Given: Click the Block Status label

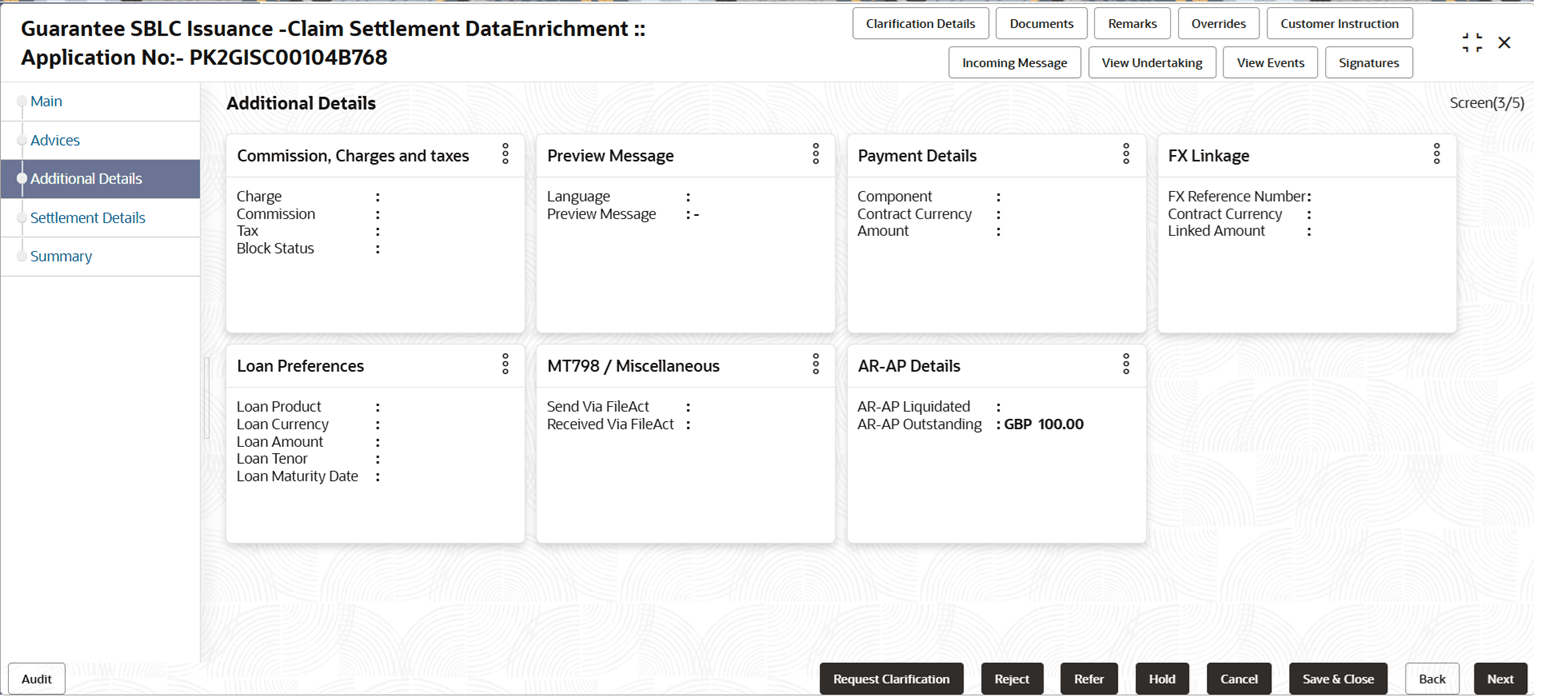Looking at the screenshot, I should click(275, 248).
